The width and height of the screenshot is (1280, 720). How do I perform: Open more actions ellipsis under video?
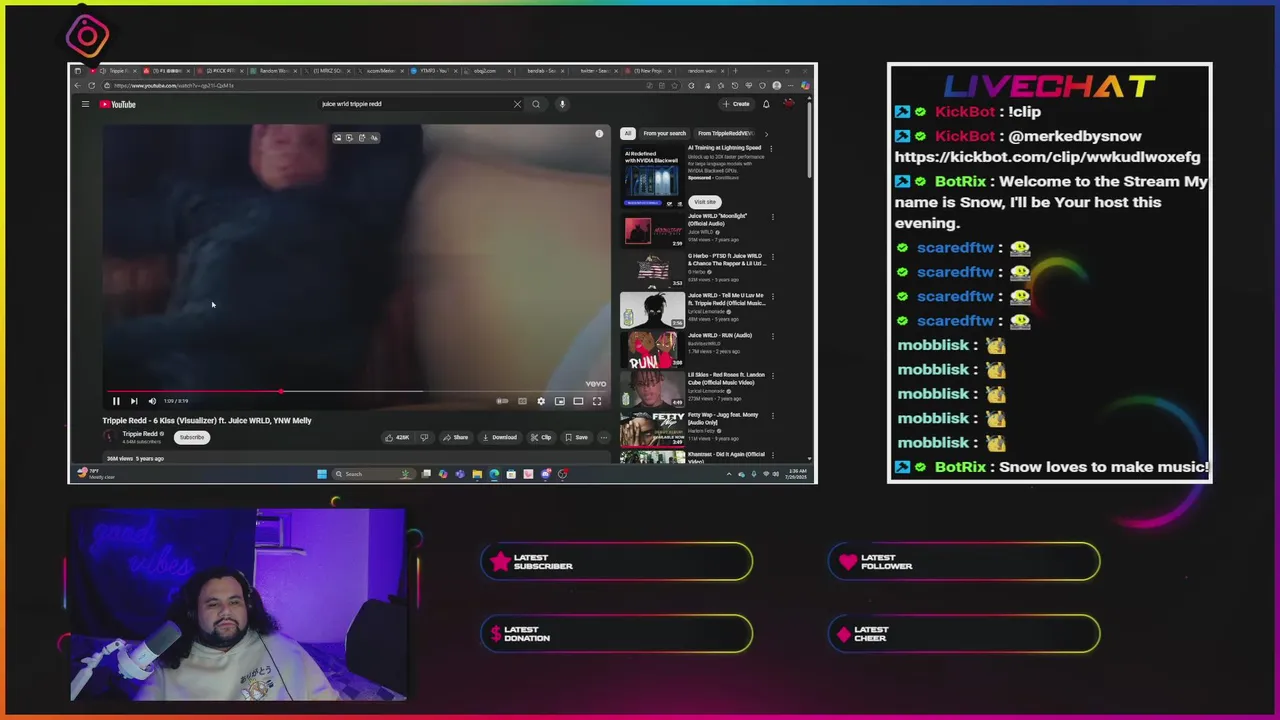pos(603,437)
